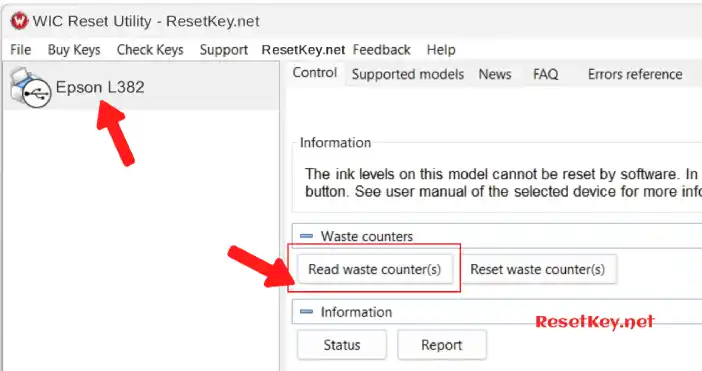Viewport: 702px width, 371px height.
Task: Open the Buy Keys menu
Action: click(74, 50)
